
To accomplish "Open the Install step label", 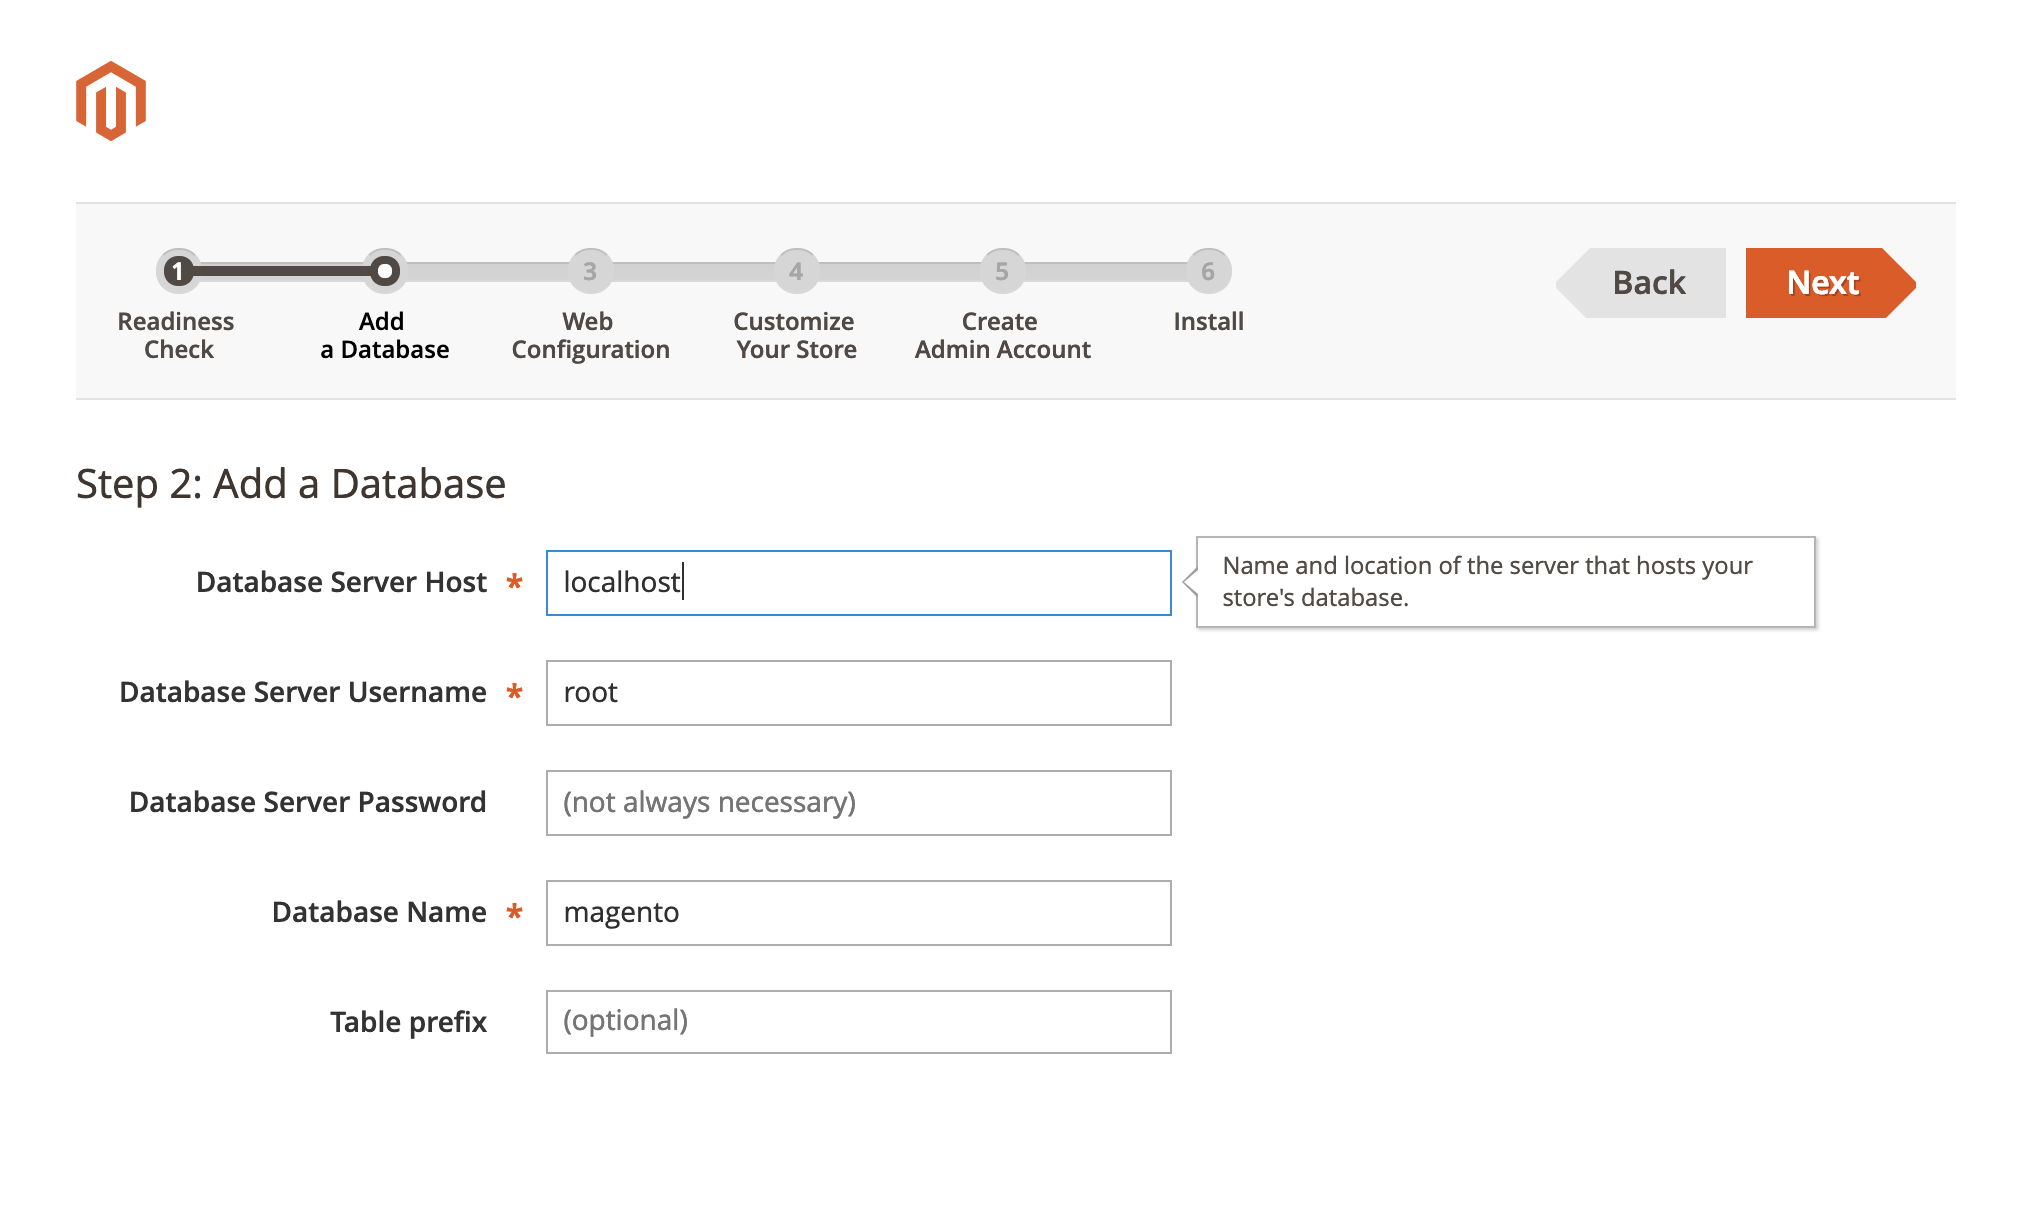I will point(1207,321).
